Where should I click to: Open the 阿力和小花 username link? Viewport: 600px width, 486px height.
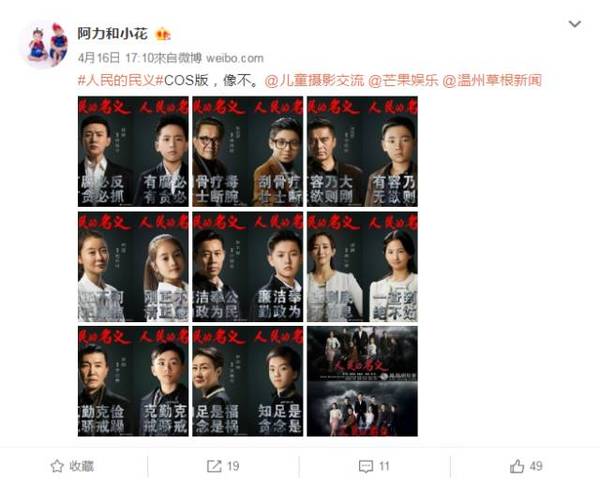(x=112, y=34)
